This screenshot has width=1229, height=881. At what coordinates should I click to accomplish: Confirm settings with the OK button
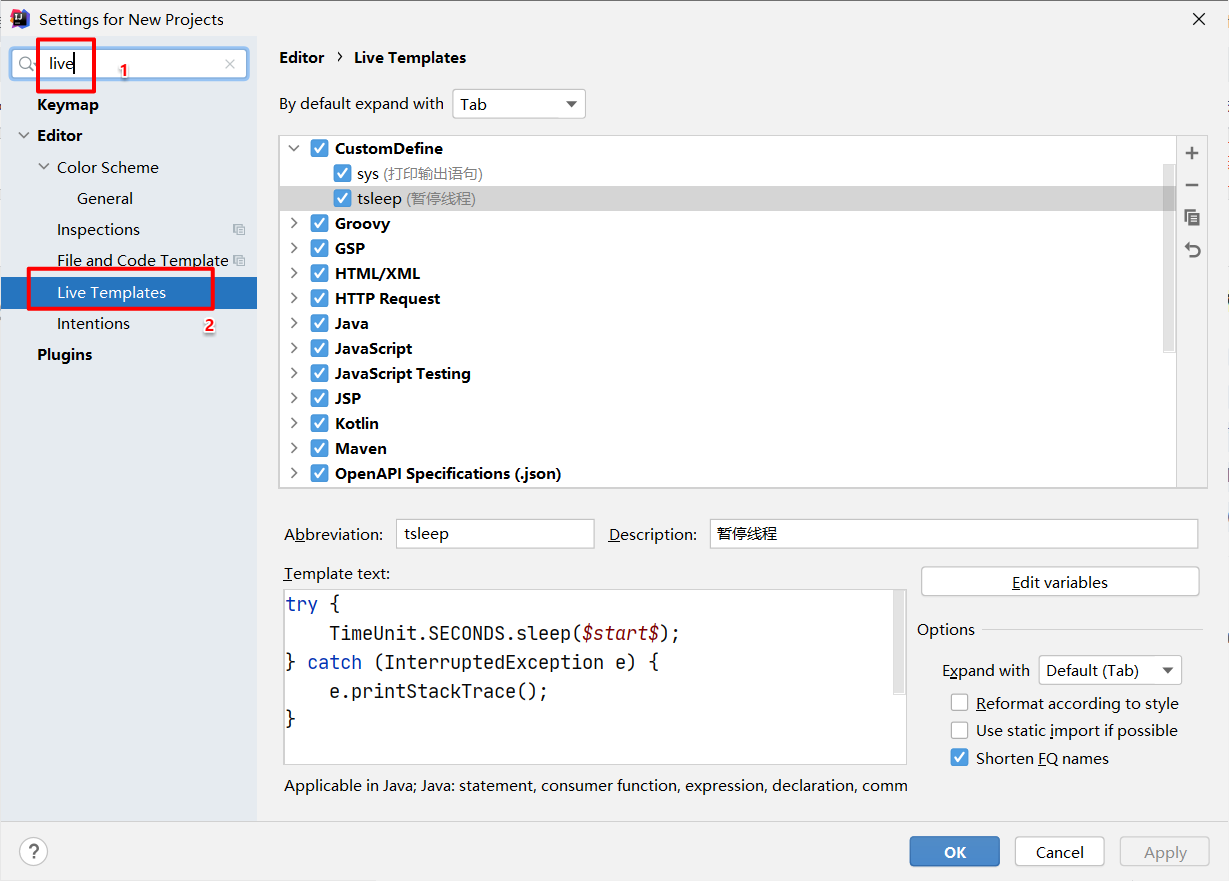tap(955, 852)
